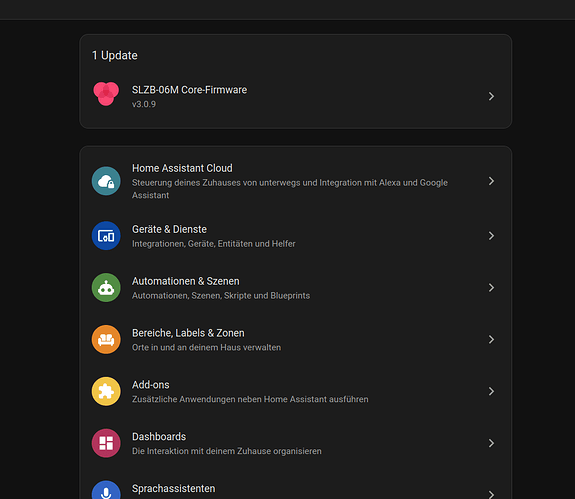Open the yellow puzzle Add-ons icon
The width and height of the screenshot is (575, 499).
pos(106,391)
